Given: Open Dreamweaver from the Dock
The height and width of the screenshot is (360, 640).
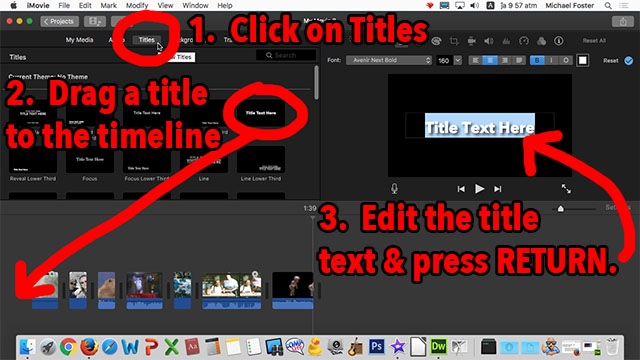Looking at the screenshot, I should click(438, 347).
